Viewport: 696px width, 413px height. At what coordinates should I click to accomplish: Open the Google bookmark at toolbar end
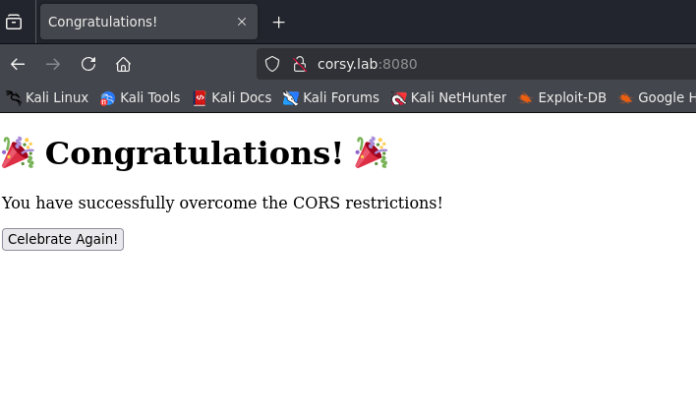pyautogui.click(x=657, y=97)
